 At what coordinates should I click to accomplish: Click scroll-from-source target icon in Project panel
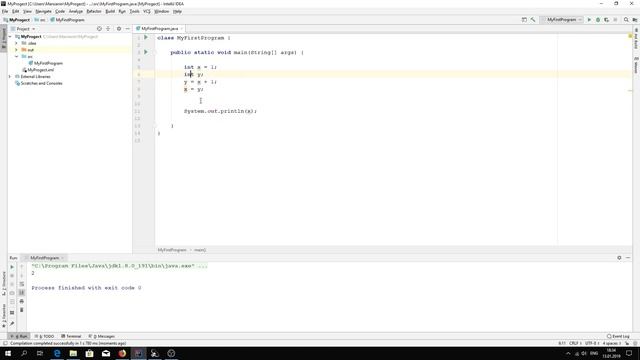coord(99,29)
